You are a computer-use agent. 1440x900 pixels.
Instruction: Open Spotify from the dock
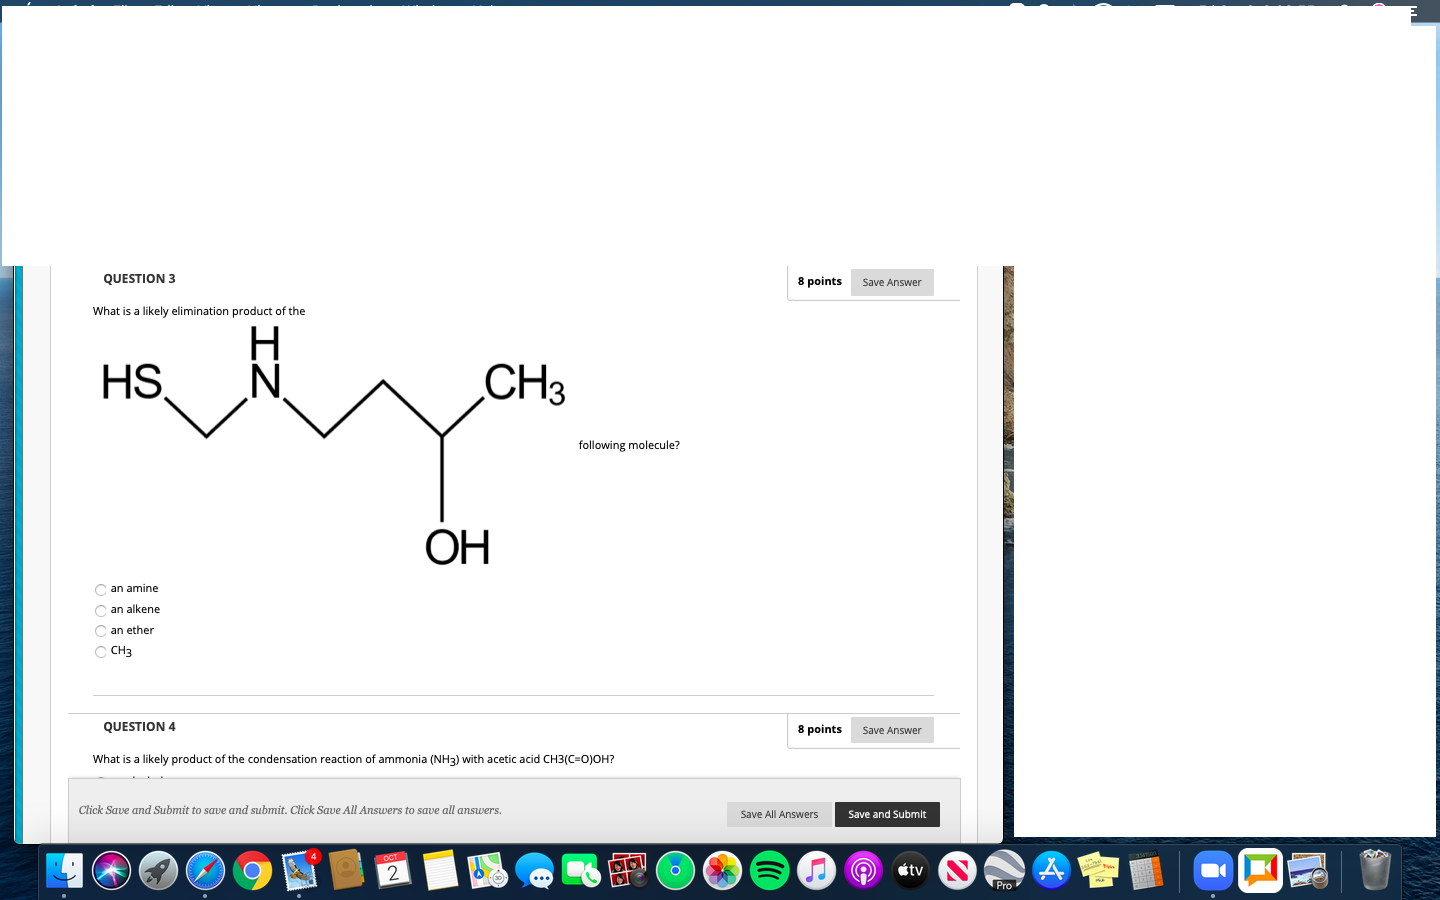pyautogui.click(x=769, y=871)
